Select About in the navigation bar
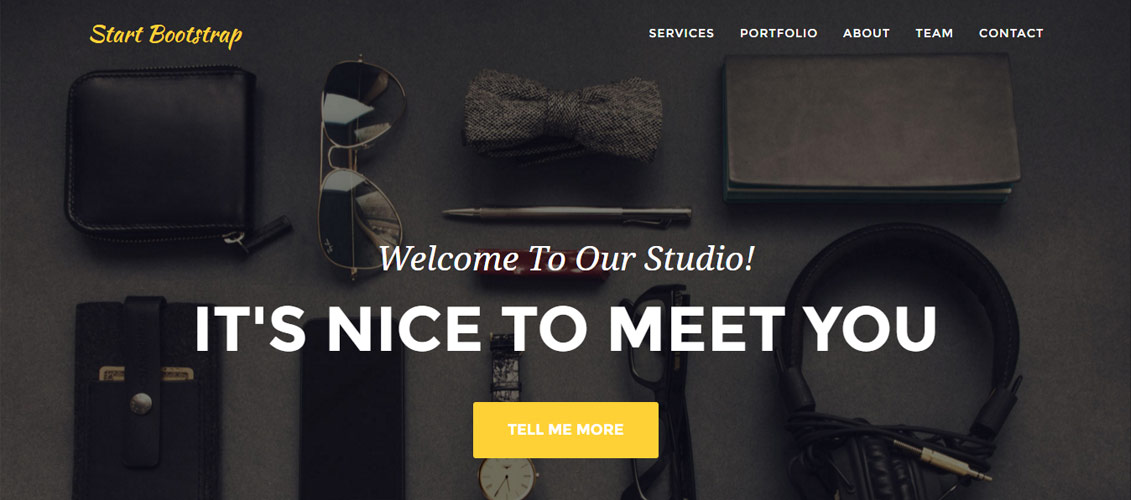 pyautogui.click(x=866, y=33)
